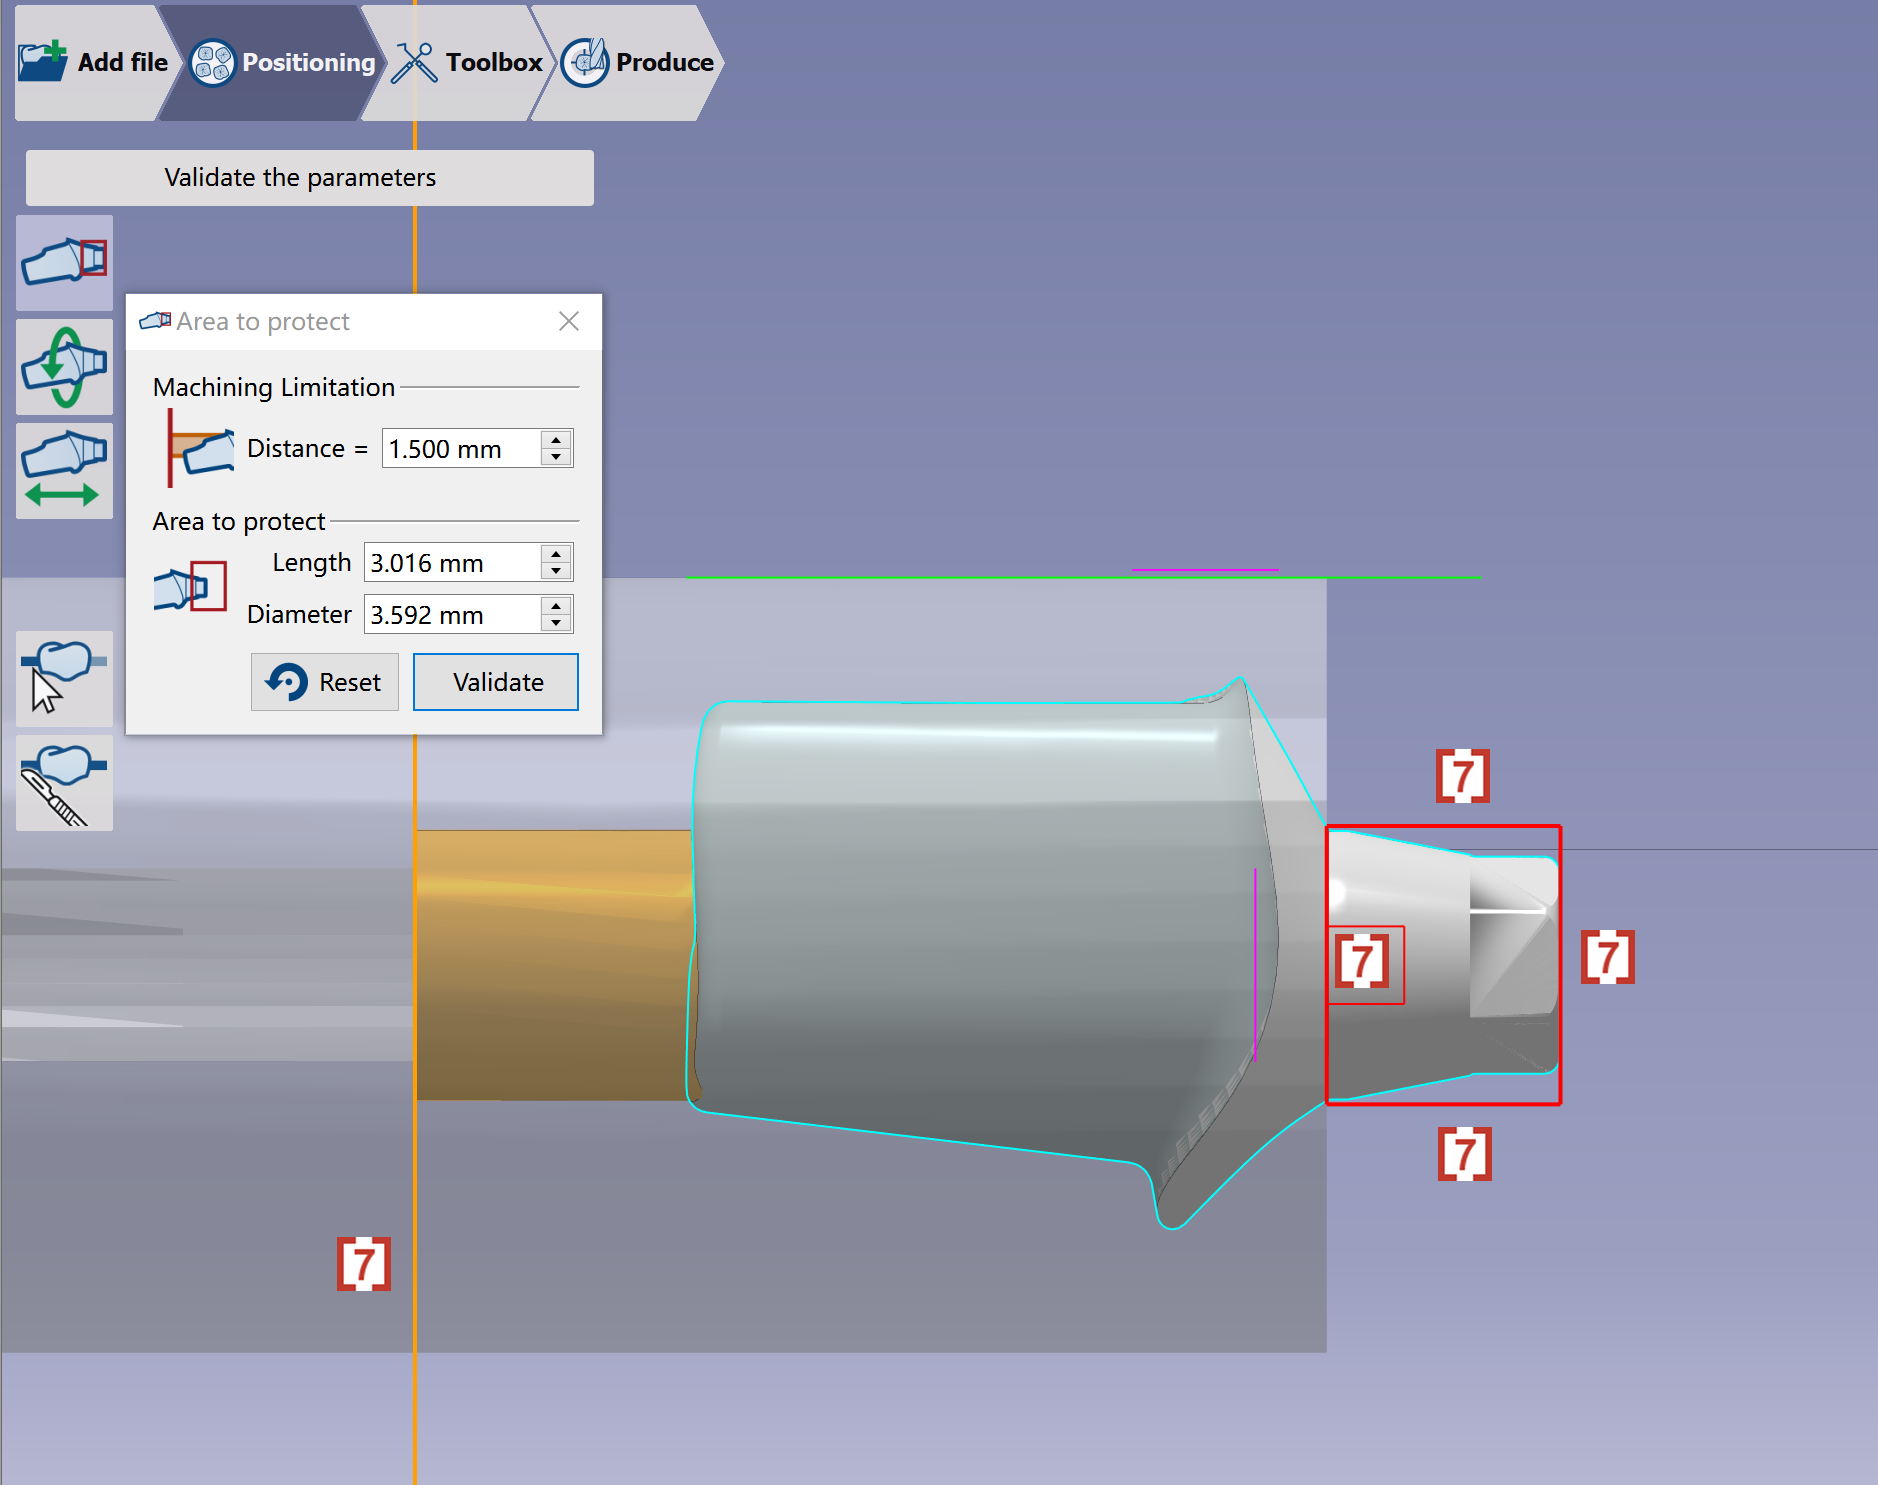This screenshot has width=1878, height=1485.
Task: Close the Area to protect dialog
Action: coord(569,321)
